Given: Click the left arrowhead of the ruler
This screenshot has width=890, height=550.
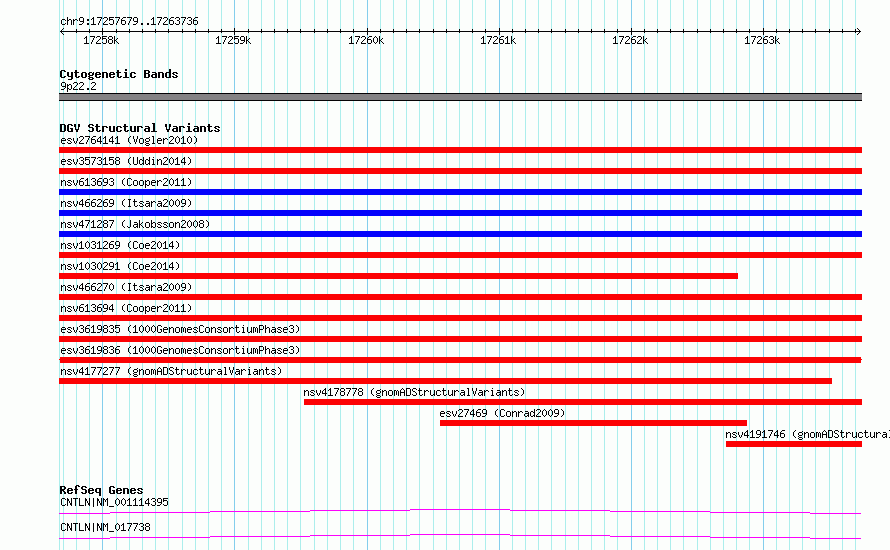Looking at the screenshot, I should 62,31.
